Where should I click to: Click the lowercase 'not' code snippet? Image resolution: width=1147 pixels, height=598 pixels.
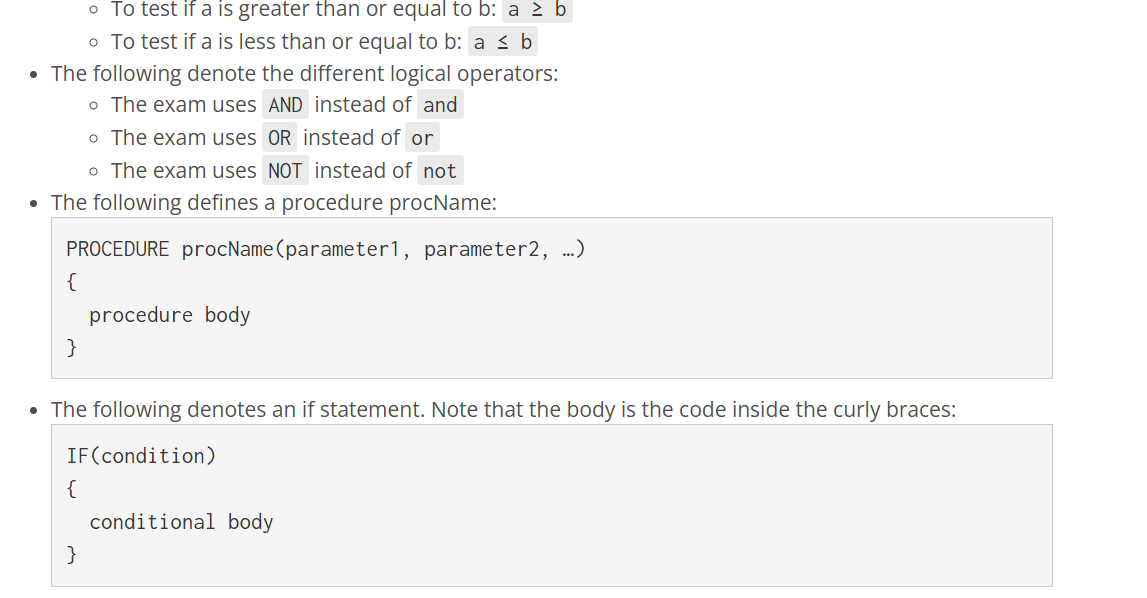coord(440,171)
